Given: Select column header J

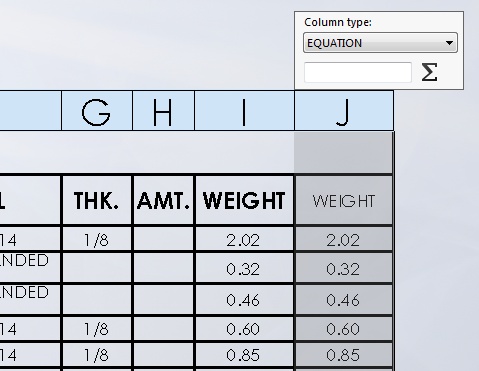Looking at the screenshot, I should (344, 111).
